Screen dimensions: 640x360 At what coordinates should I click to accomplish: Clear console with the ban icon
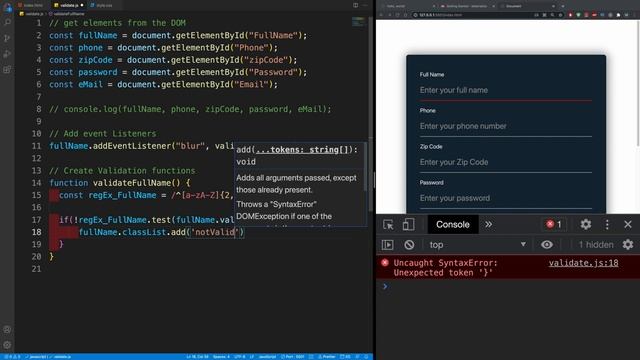point(409,244)
